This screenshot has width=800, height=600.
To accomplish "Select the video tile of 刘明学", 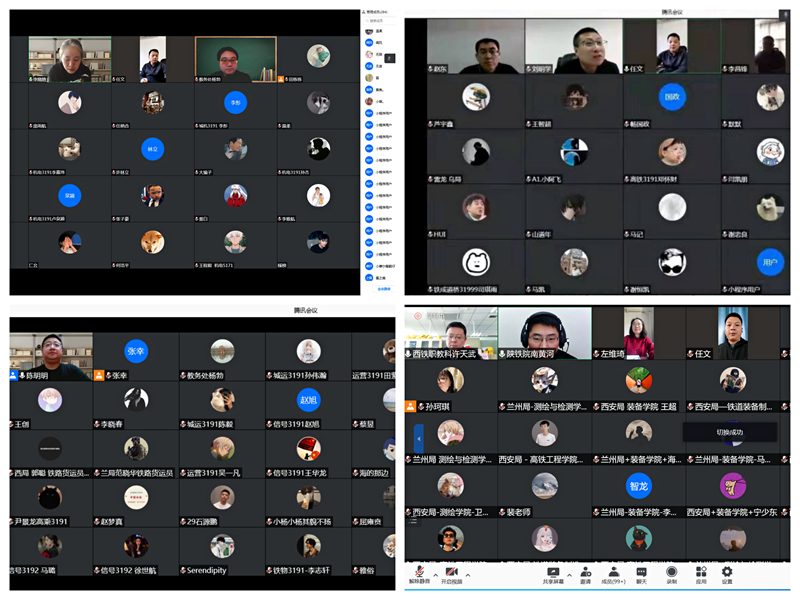I will point(573,47).
